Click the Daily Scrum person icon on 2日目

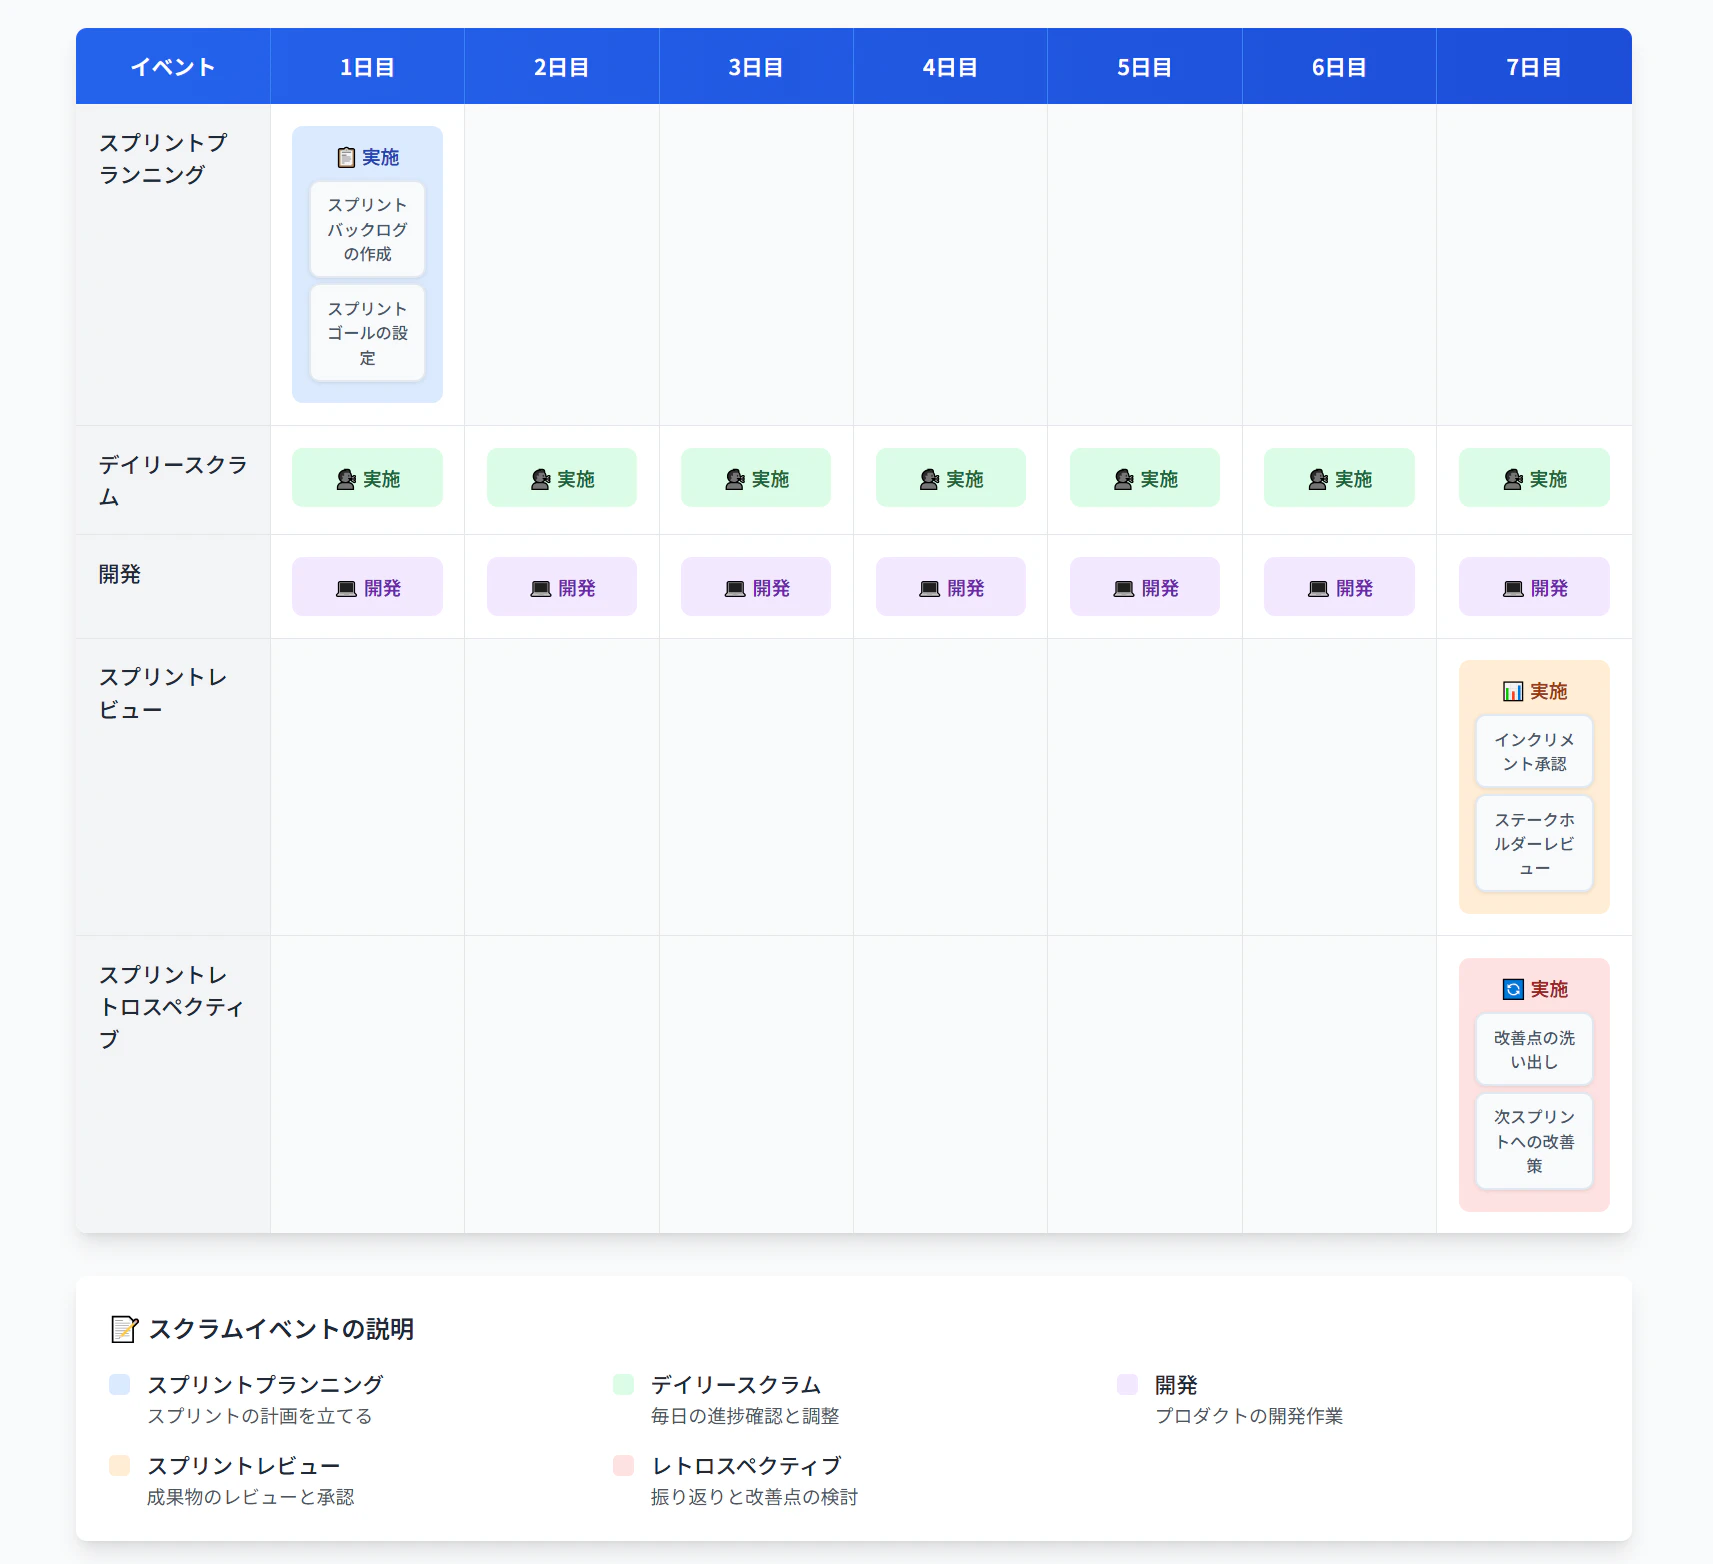[541, 479]
